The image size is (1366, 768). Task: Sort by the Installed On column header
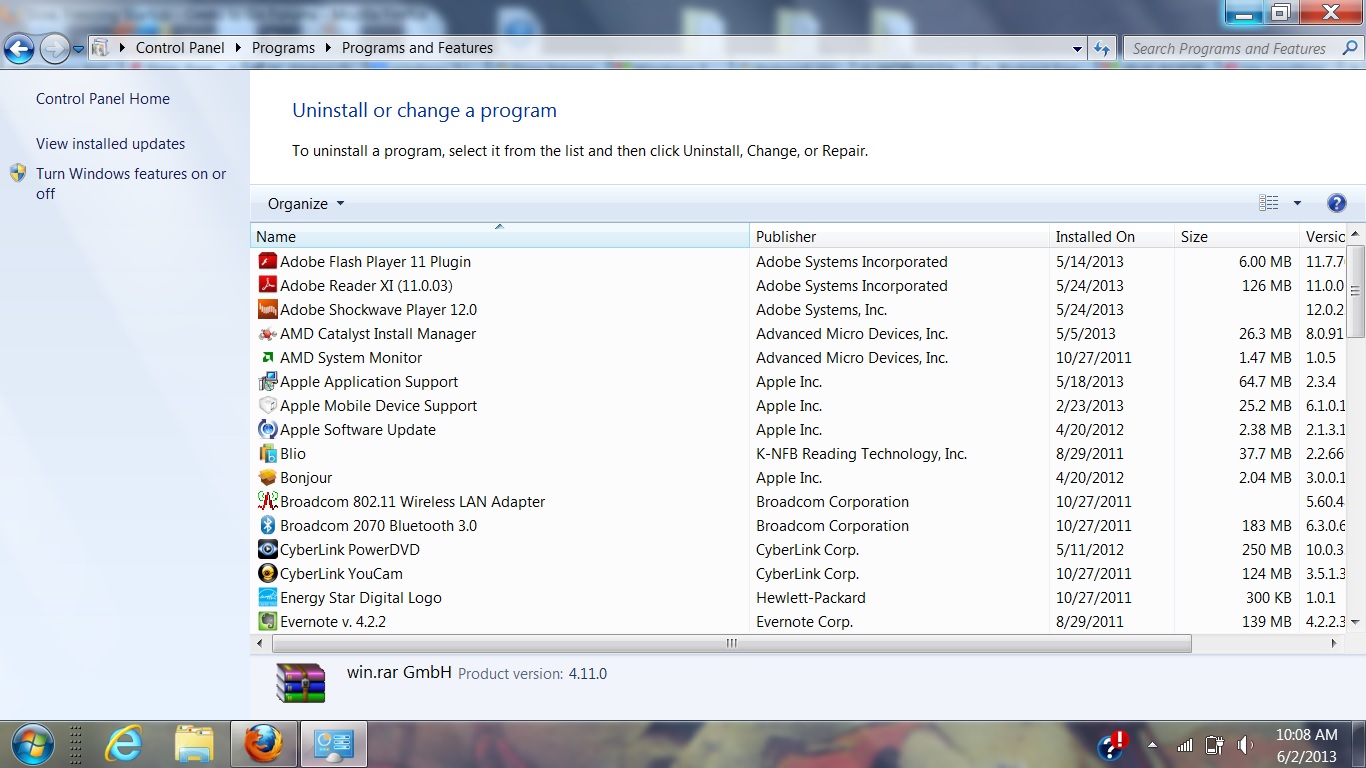(x=1111, y=236)
